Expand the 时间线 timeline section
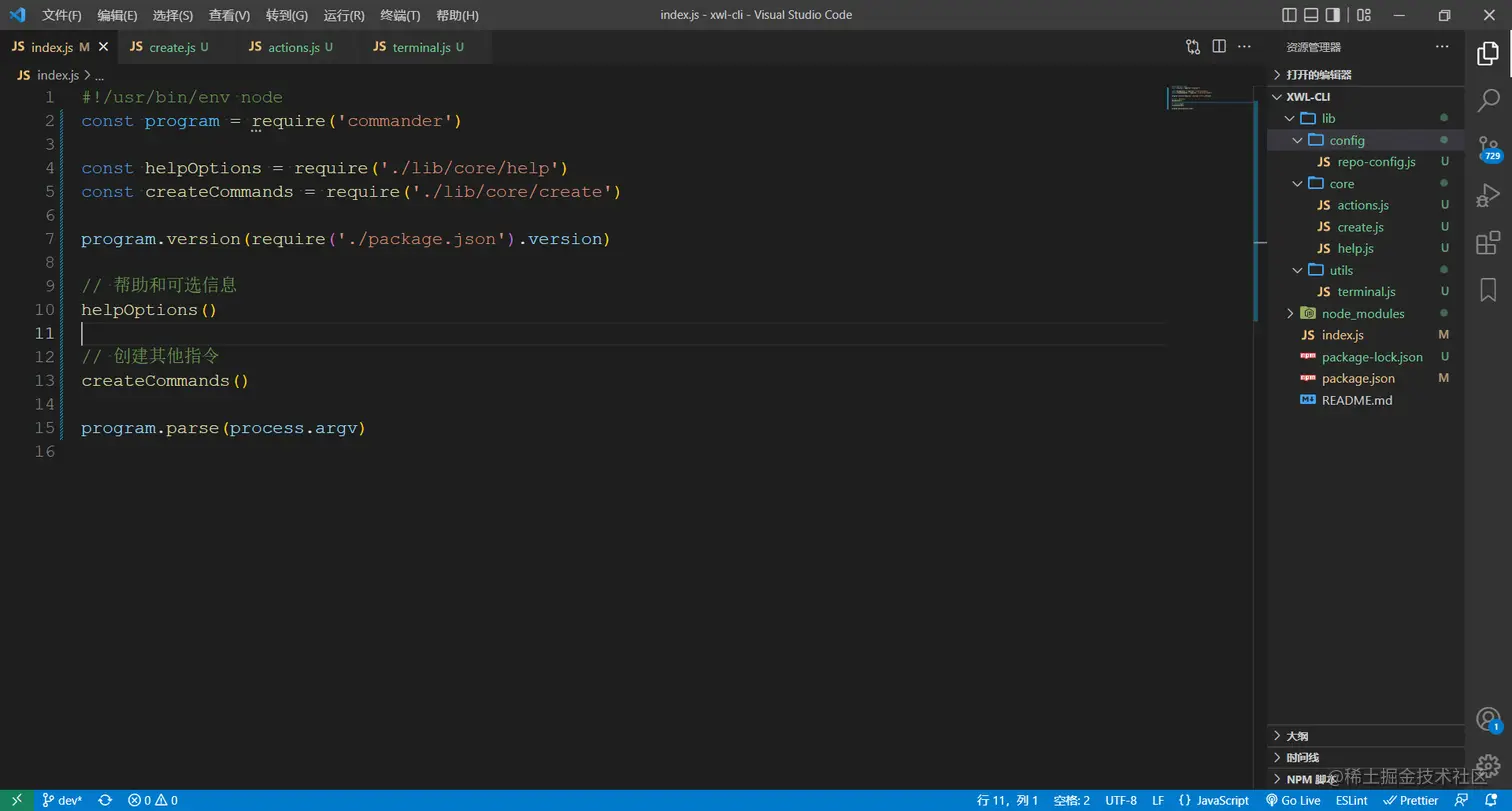This screenshot has height=811, width=1512. [1365, 758]
